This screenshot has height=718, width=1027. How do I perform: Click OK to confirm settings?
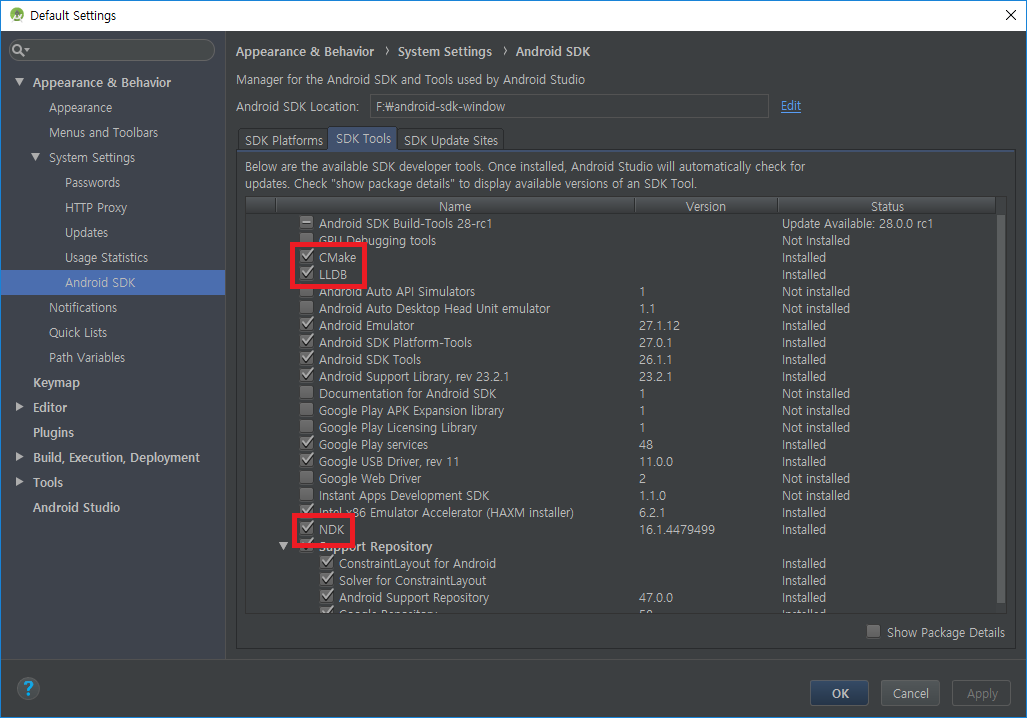point(840,693)
